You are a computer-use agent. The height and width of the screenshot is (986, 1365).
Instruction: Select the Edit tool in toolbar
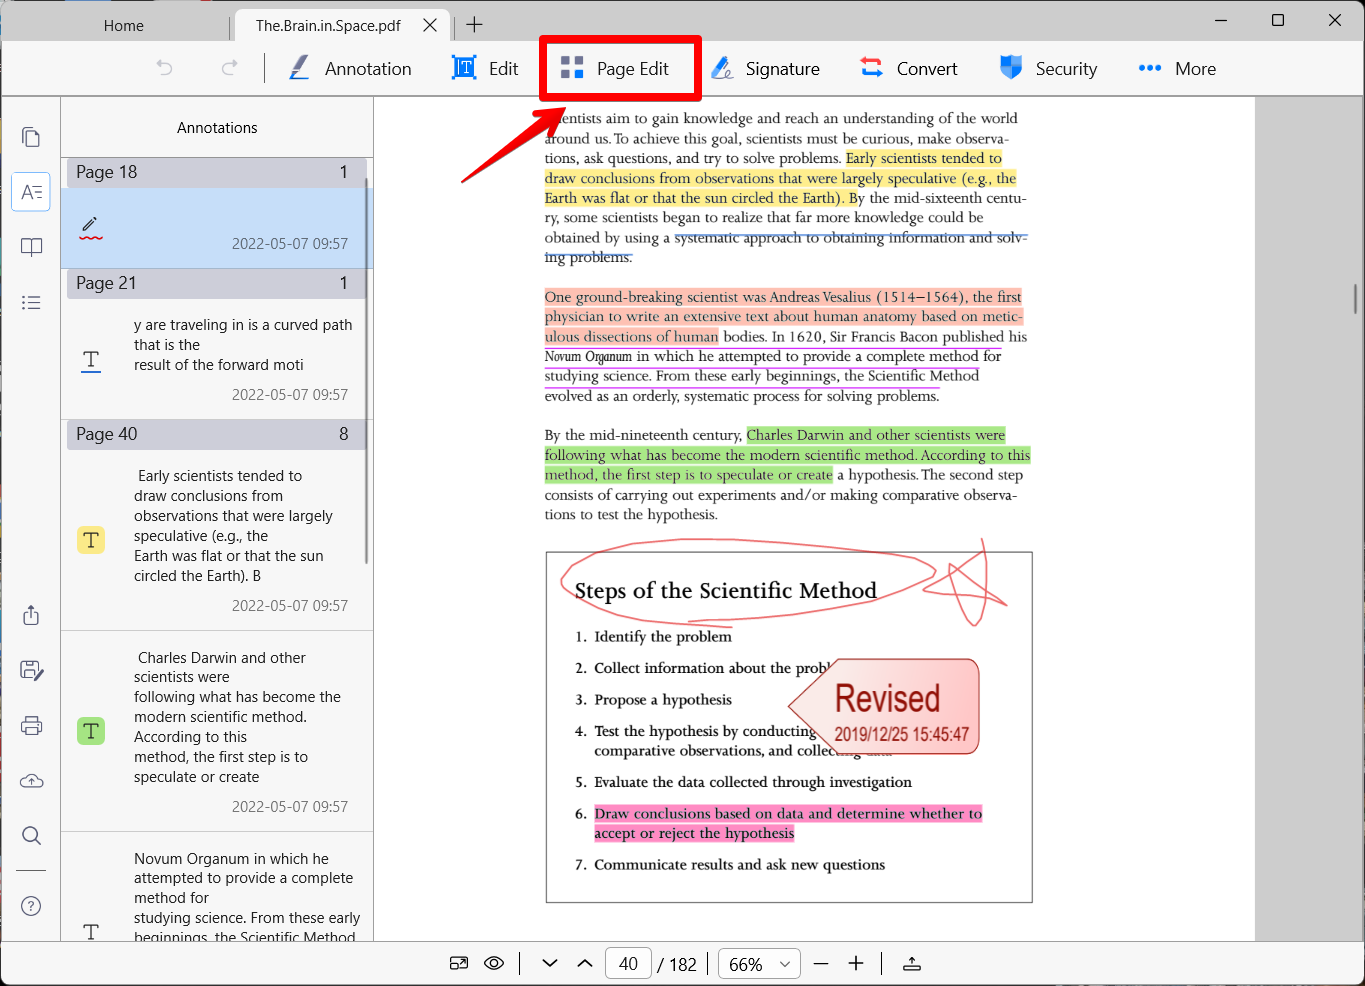click(486, 68)
